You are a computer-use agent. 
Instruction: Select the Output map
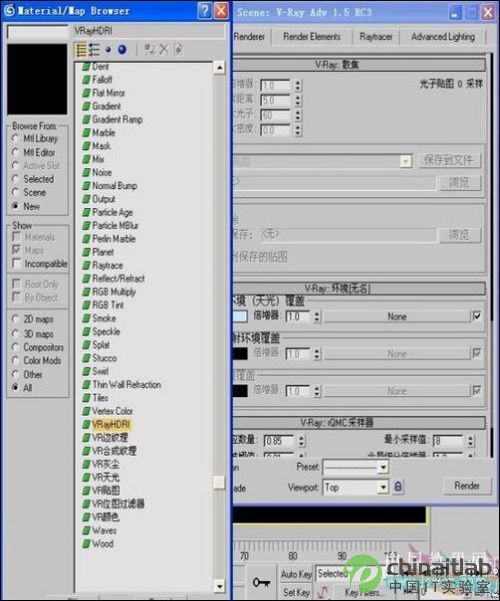[104, 199]
